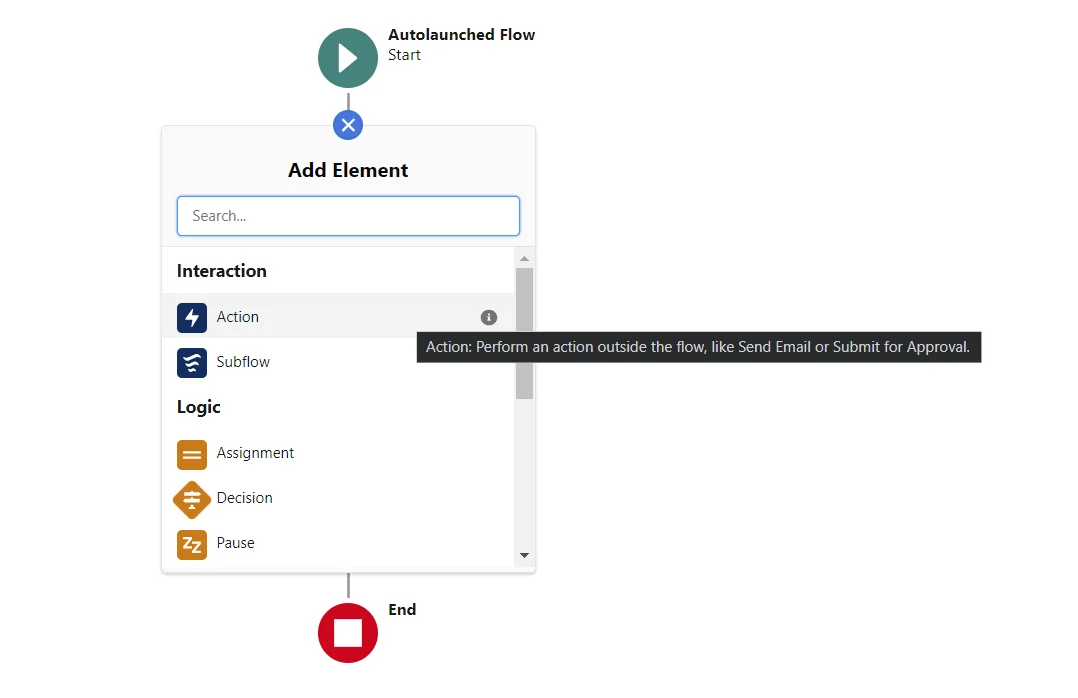The width and height of the screenshot is (1078, 698).
Task: Click the scrollbar down chevron
Action: 524,554
